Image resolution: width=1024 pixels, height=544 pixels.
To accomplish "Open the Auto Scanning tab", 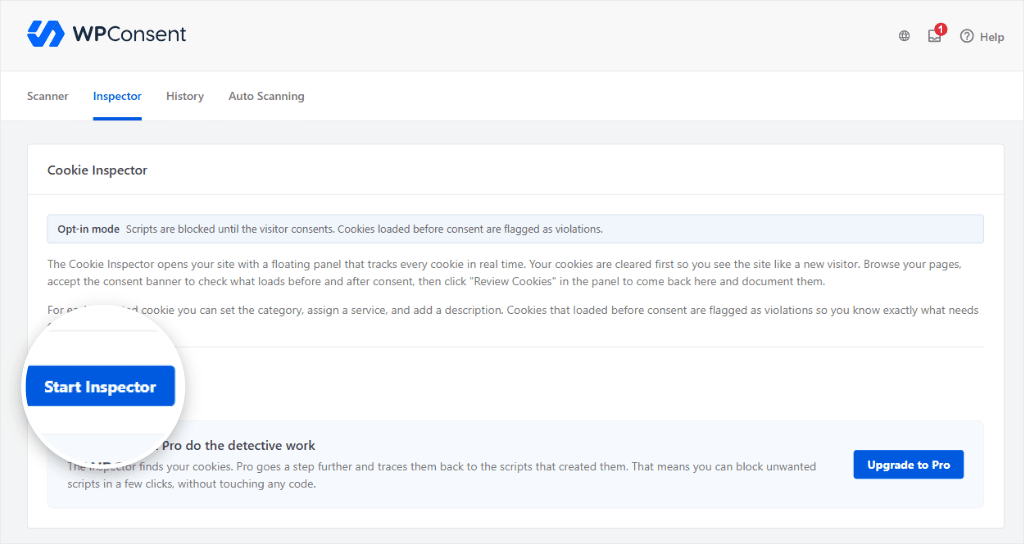I will pos(266,96).
